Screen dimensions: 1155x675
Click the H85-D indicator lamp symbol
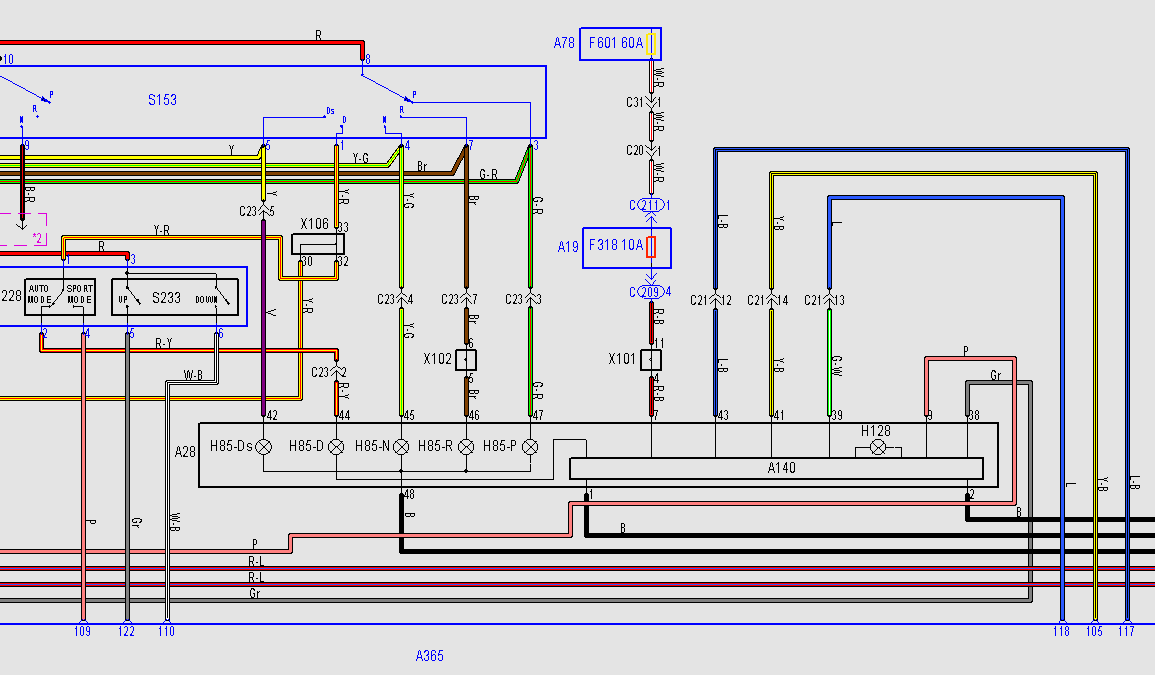tap(337, 446)
